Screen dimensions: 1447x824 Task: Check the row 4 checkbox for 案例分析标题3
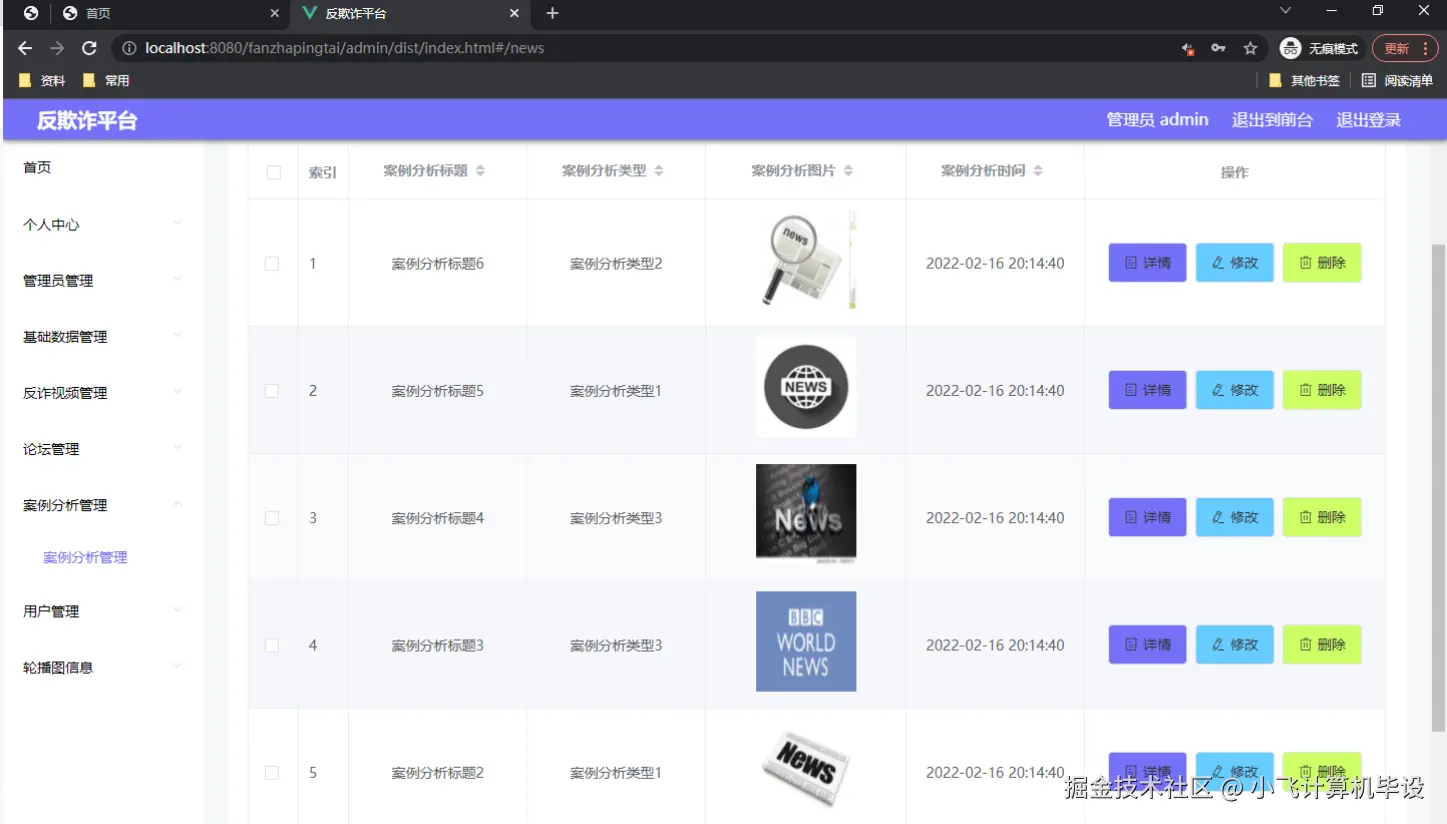272,645
